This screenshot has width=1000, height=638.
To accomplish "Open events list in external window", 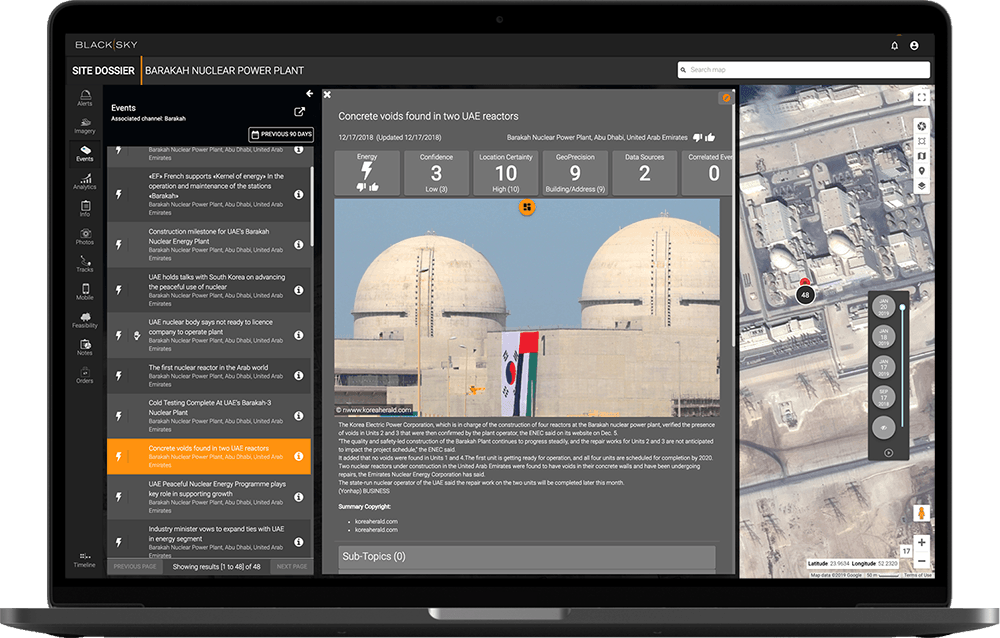I will click(x=299, y=112).
